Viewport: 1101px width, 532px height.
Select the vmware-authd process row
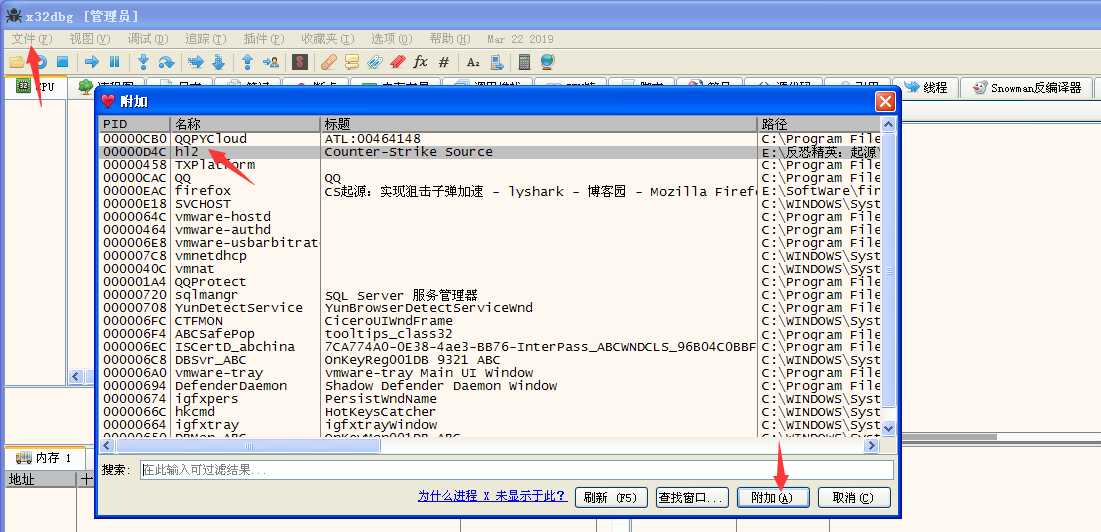489,230
